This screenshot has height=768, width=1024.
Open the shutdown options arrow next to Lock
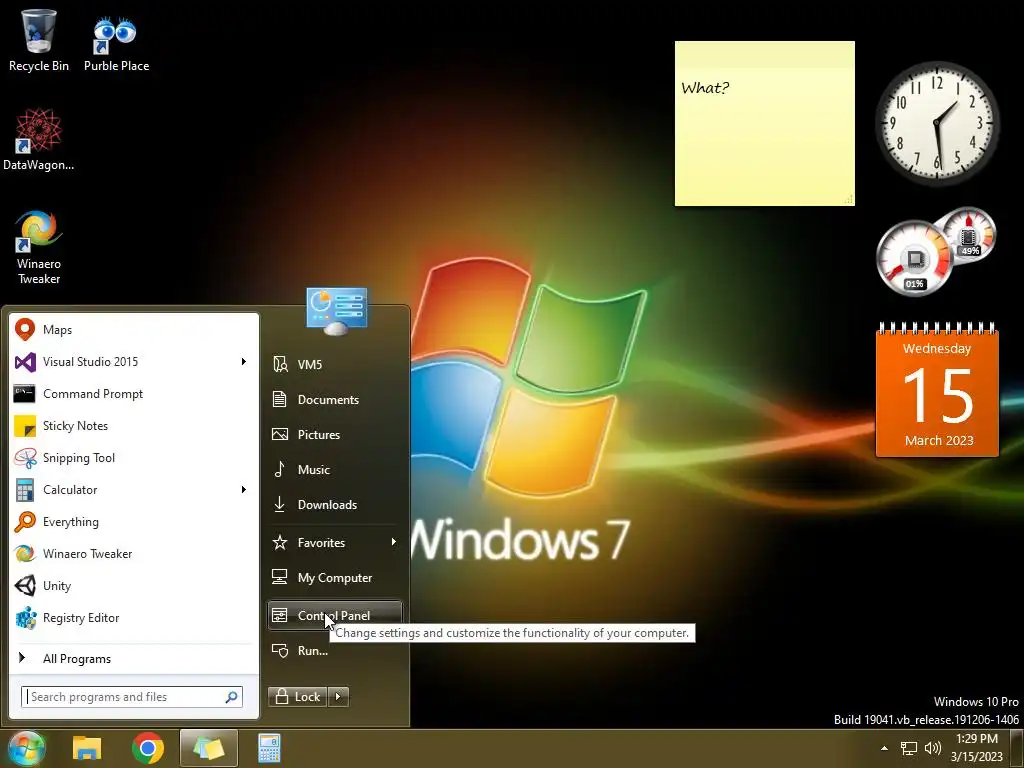point(338,697)
